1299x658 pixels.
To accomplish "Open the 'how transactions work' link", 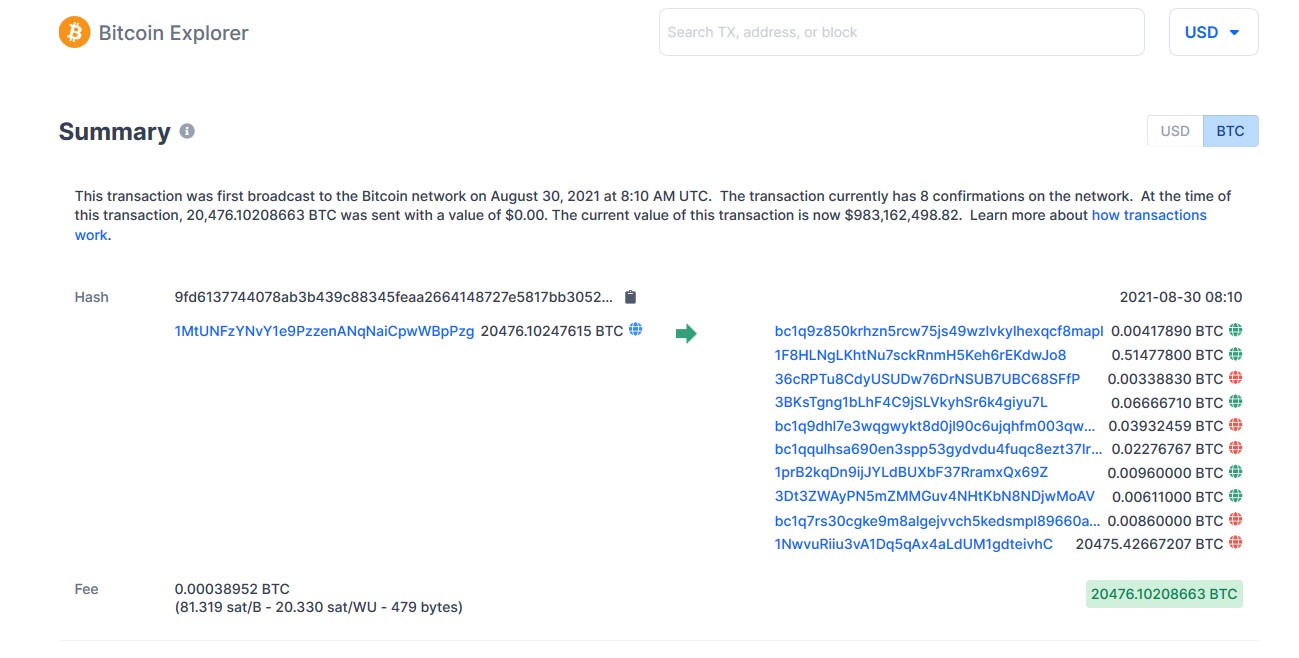I will [1148, 215].
